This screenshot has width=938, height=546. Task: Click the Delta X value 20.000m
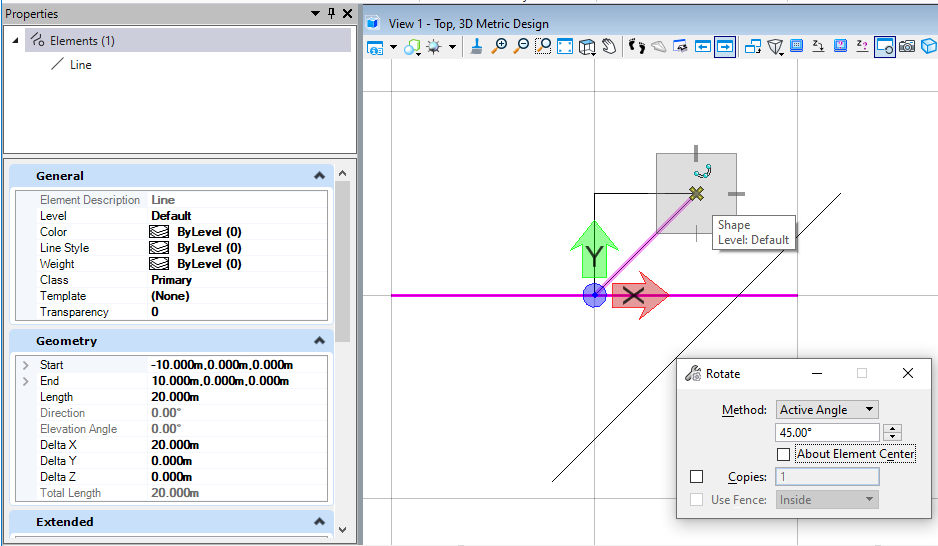click(175, 445)
